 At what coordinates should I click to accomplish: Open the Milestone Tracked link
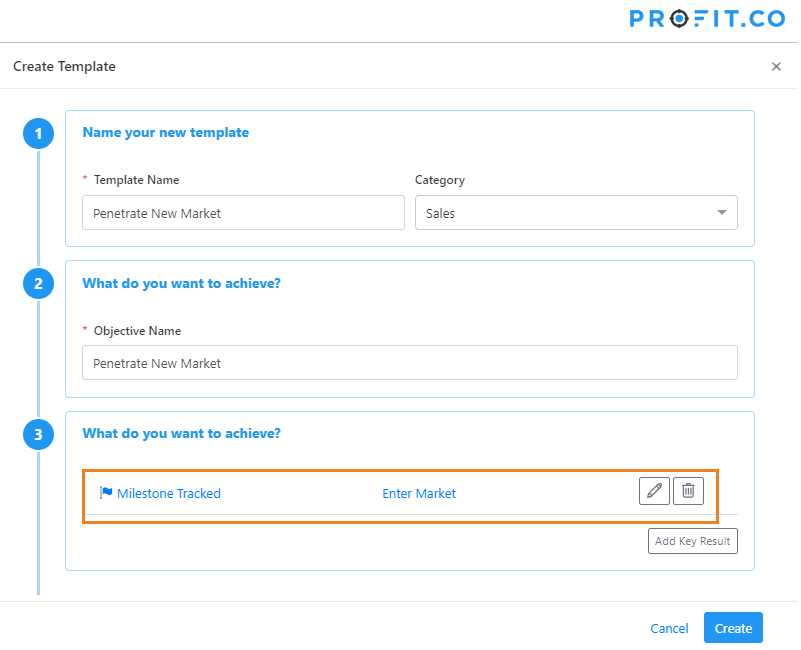click(169, 494)
